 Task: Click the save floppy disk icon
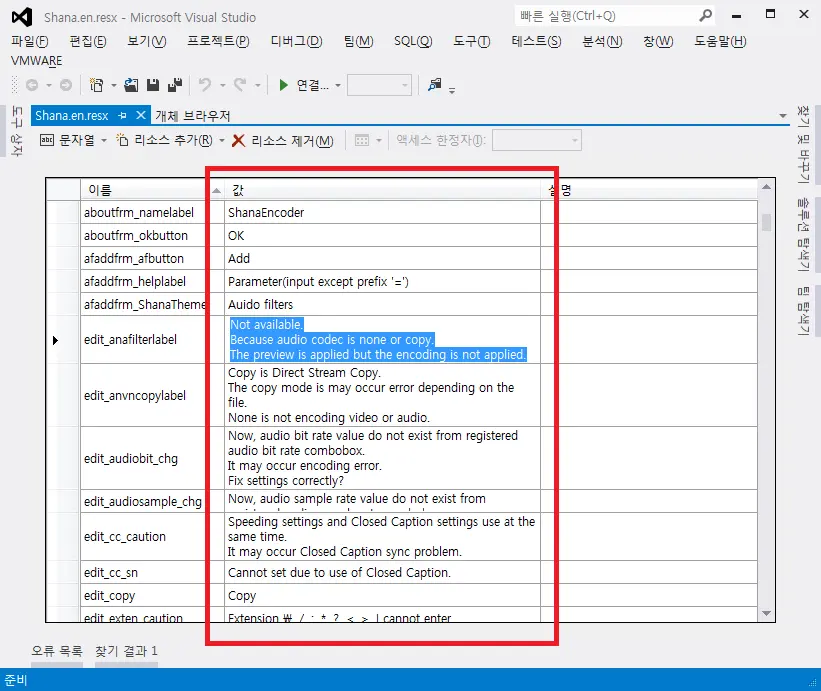152,85
